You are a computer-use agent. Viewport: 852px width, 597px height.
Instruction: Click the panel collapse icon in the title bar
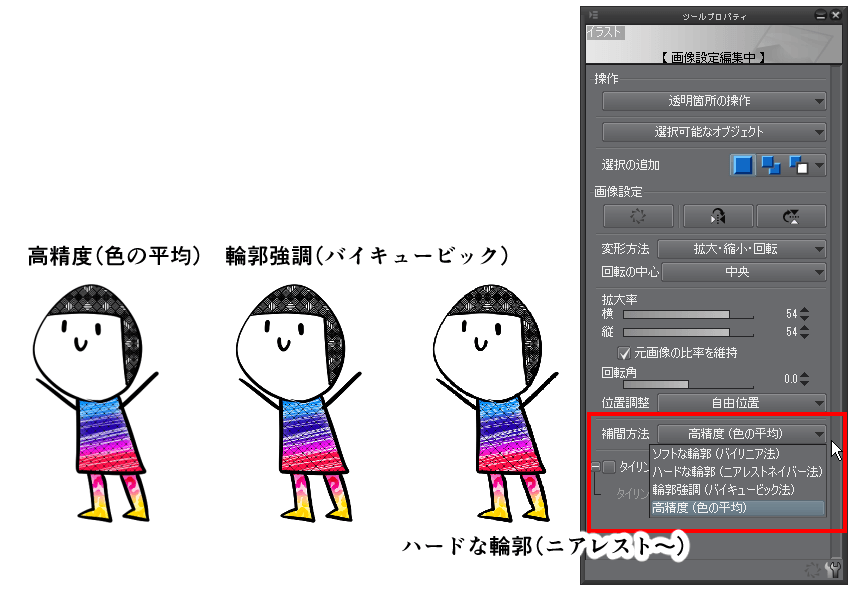[821, 15]
